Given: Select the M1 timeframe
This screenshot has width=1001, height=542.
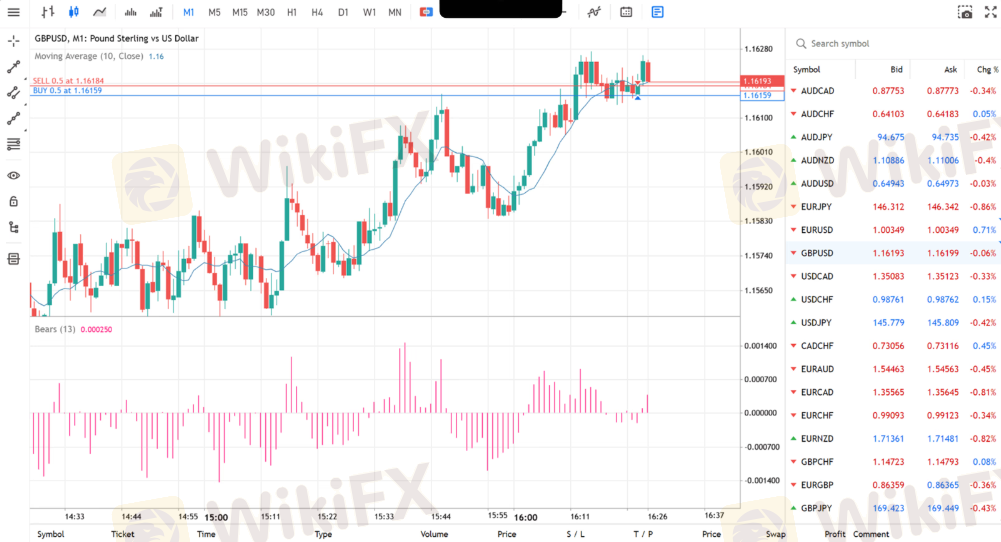Looking at the screenshot, I should tap(188, 12).
